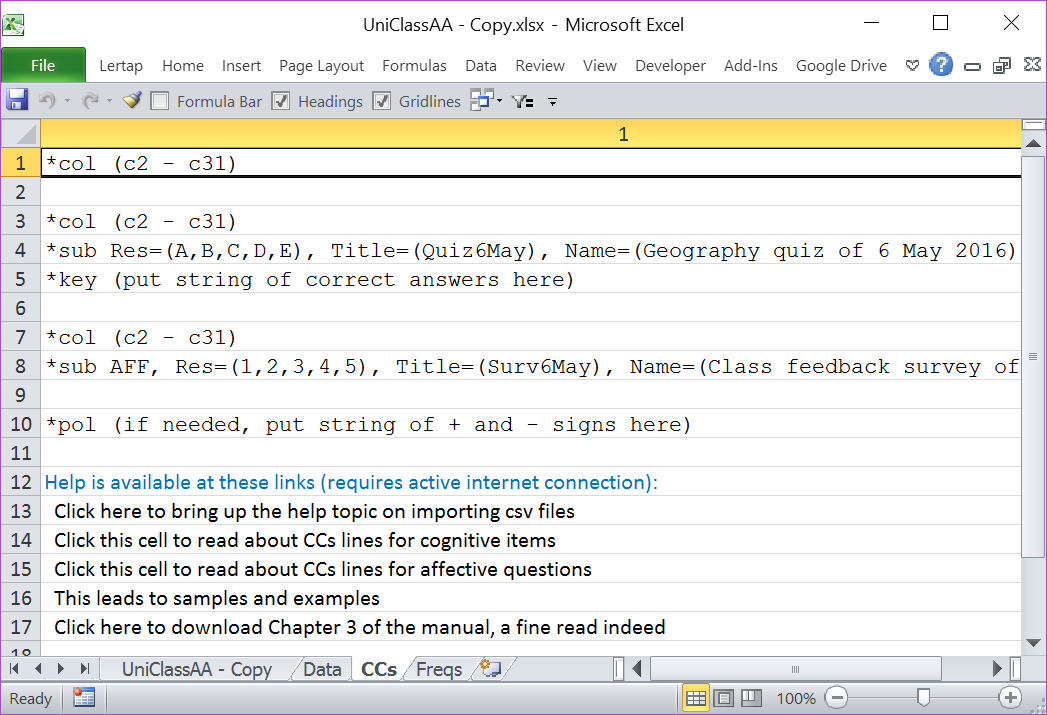Expand the Customize Quick Access Toolbar dropdown
The height and width of the screenshot is (715, 1047).
(x=552, y=101)
